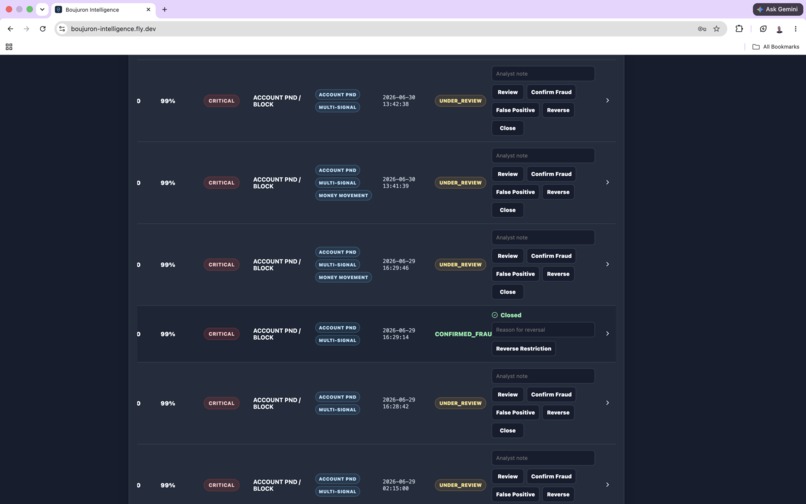Image resolution: width=806 pixels, height=504 pixels.
Task: Click the timestamp 2026-06-29 16:29:14
Action: (x=398, y=334)
